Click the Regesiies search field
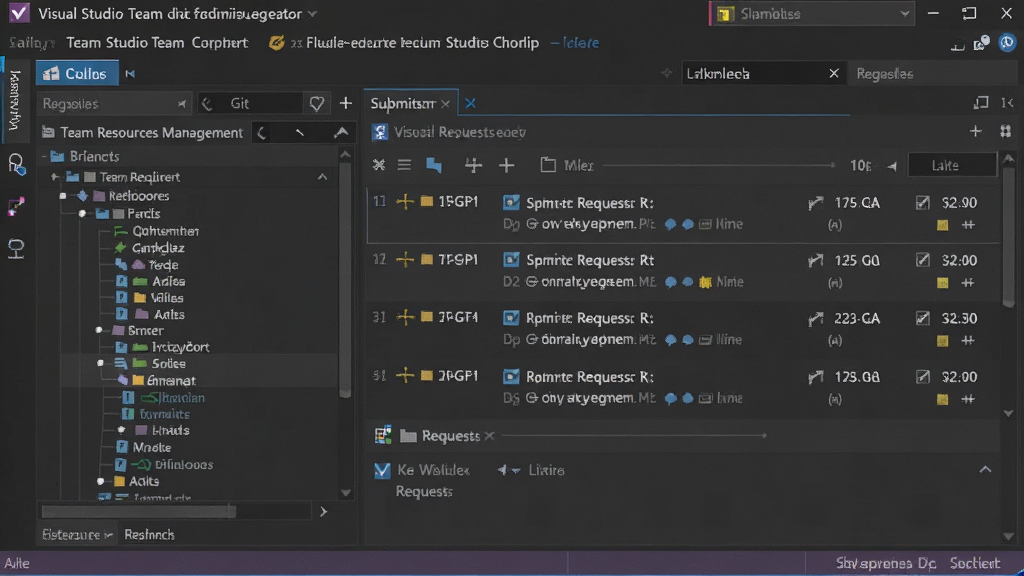The image size is (1024, 576). pos(114,103)
